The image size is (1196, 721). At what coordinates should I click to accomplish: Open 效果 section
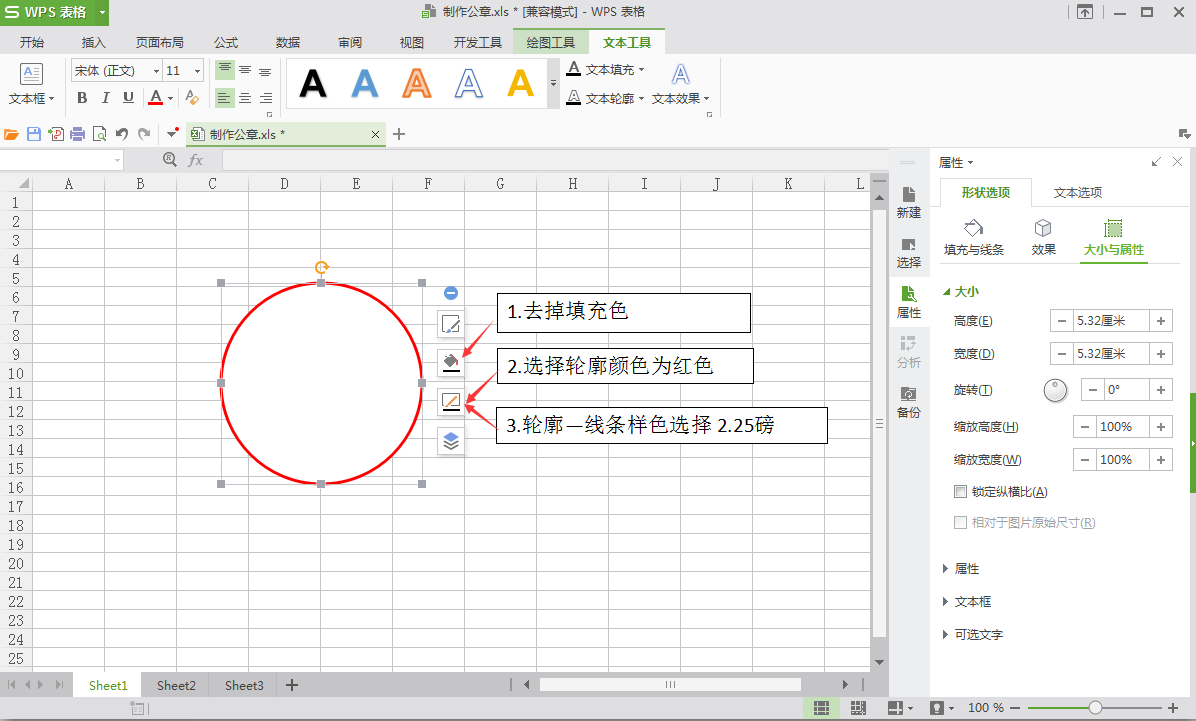pos(1043,237)
